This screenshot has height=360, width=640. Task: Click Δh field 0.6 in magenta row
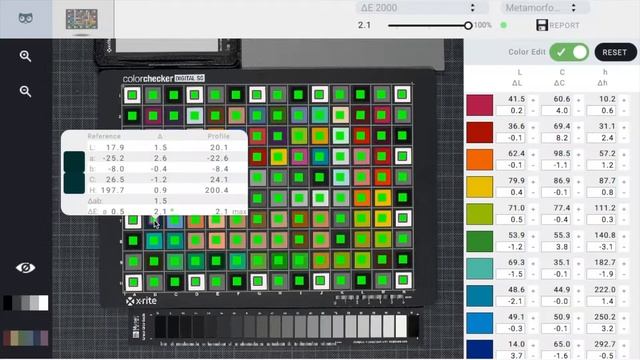pyautogui.click(x=602, y=111)
